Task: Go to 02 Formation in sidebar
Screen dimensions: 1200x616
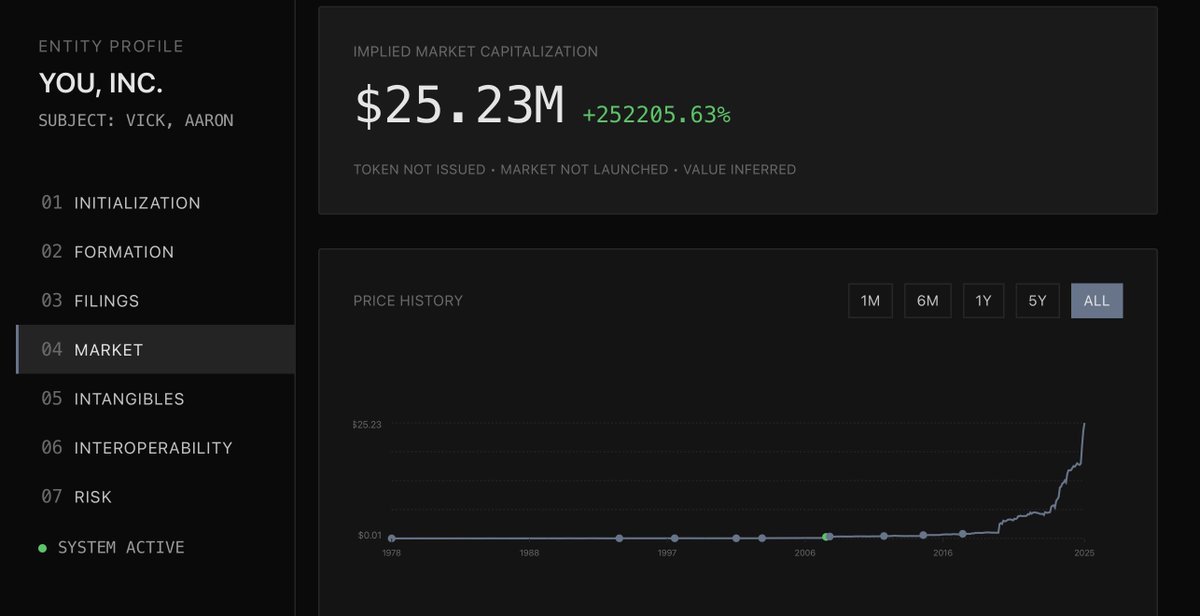Action: point(155,252)
